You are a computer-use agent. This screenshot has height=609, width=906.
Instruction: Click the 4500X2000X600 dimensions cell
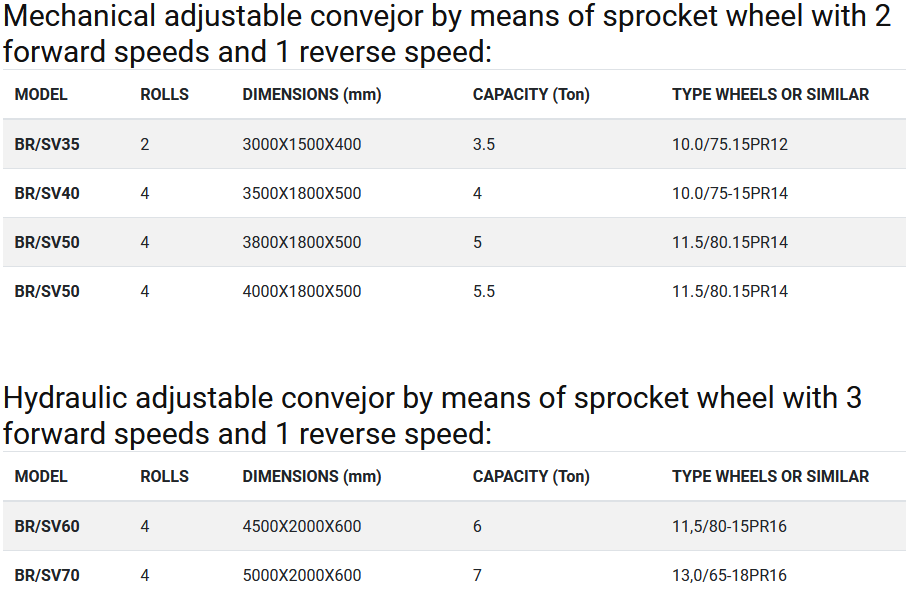302,526
